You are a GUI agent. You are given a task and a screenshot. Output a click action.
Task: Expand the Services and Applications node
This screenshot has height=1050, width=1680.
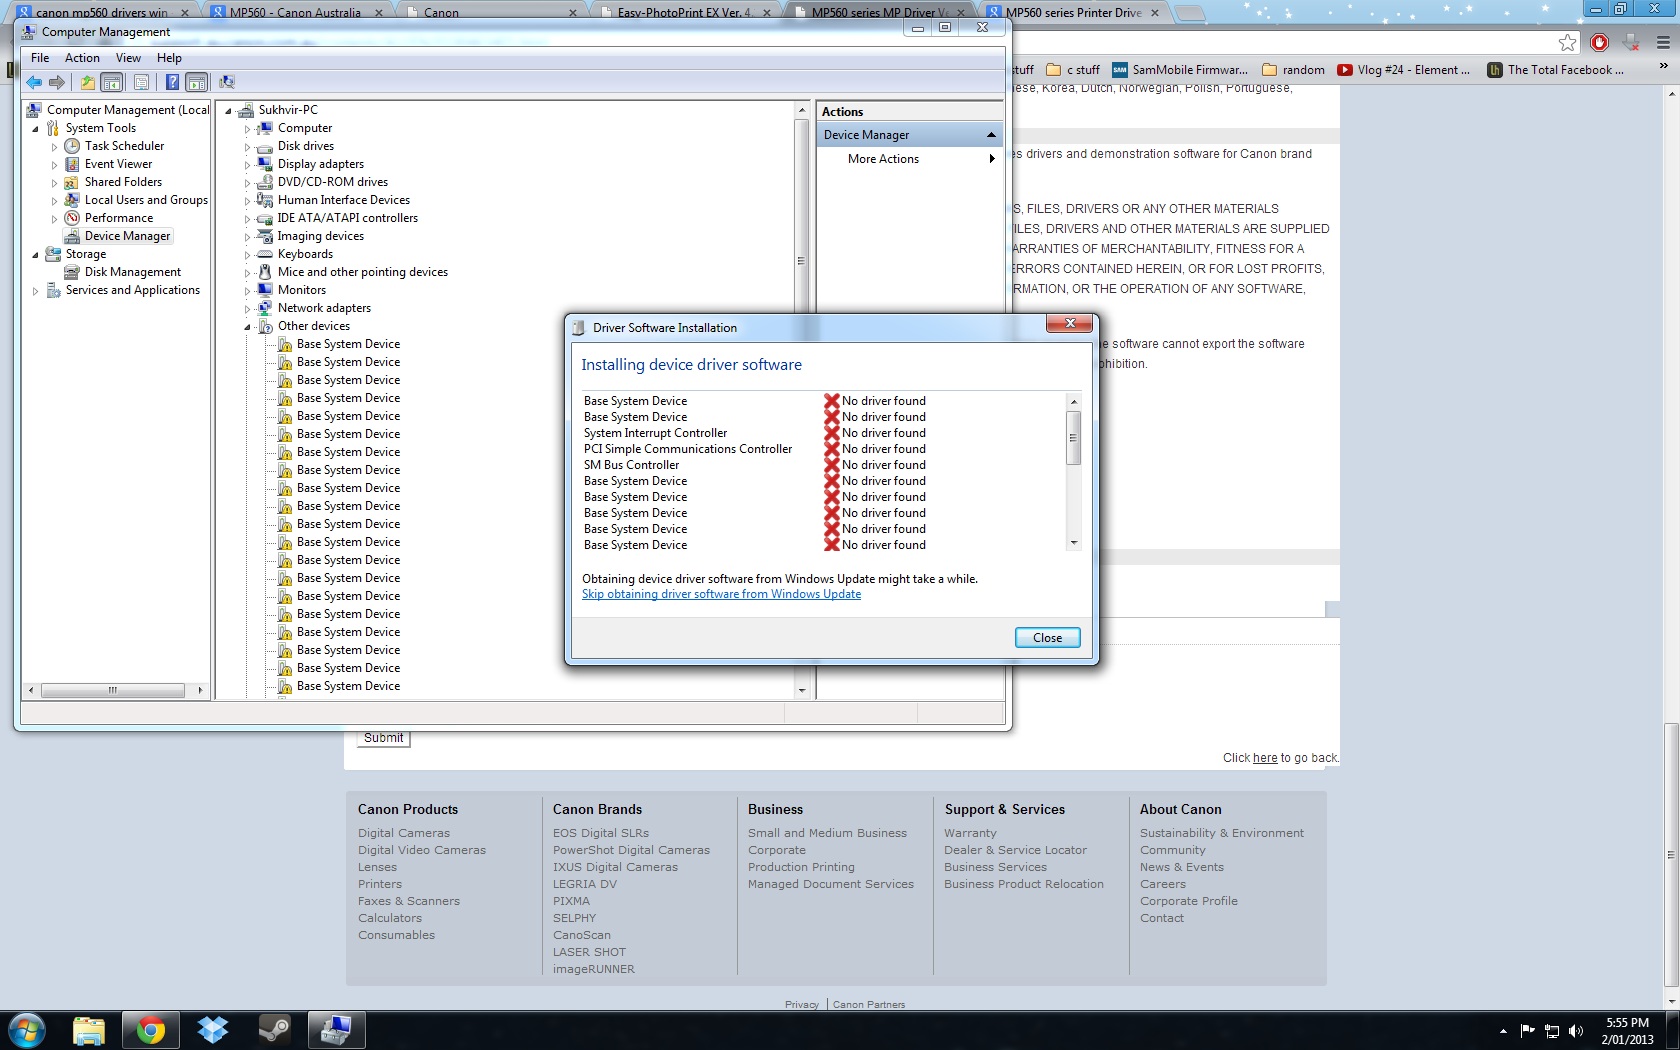[x=35, y=290]
